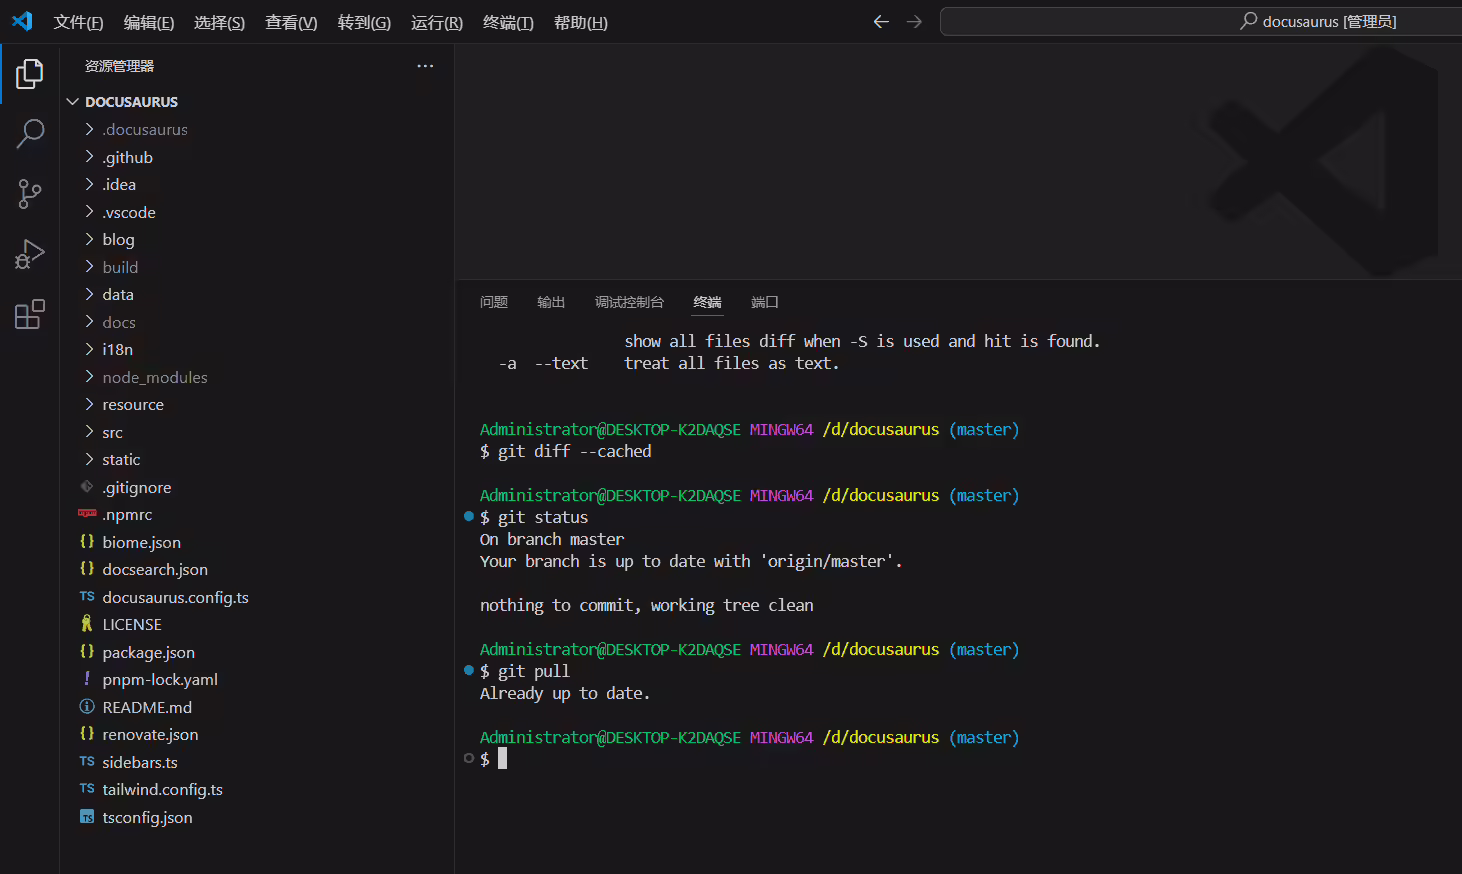Viewport: 1462px width, 874px height.
Task: Expand the static folder
Action: [89, 459]
